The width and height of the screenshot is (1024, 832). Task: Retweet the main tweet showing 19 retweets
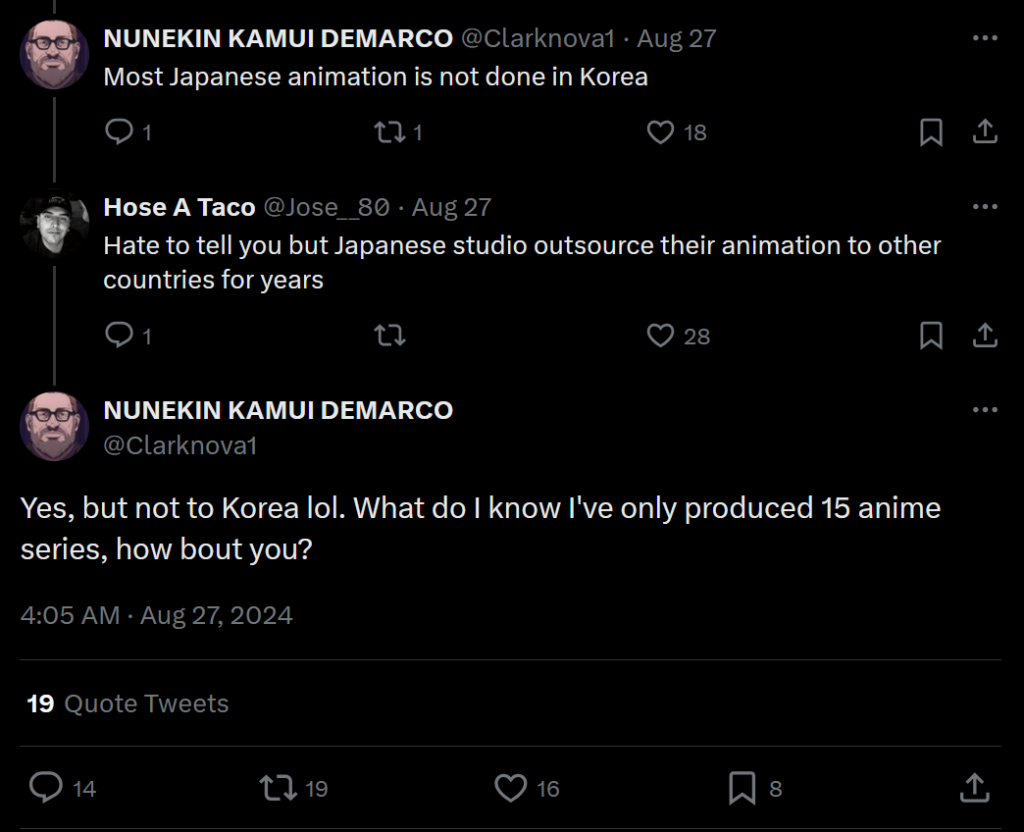(x=278, y=788)
